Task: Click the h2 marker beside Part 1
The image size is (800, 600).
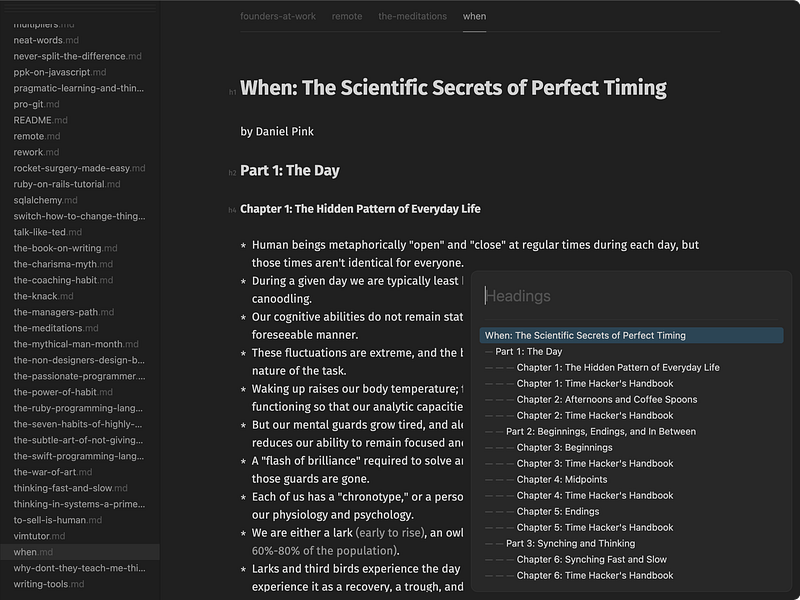Action: click(x=232, y=173)
